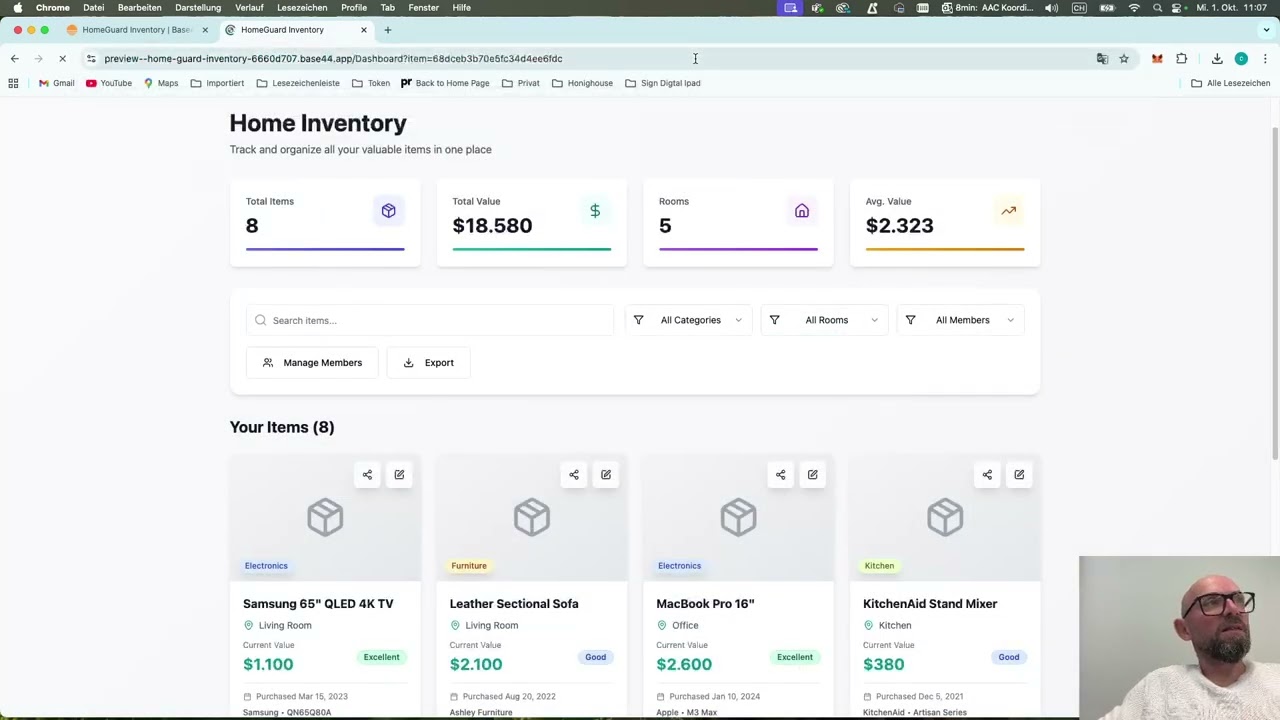This screenshot has height=720, width=1280.
Task: Open the Honighouse bookmark folder
Action: (582, 83)
